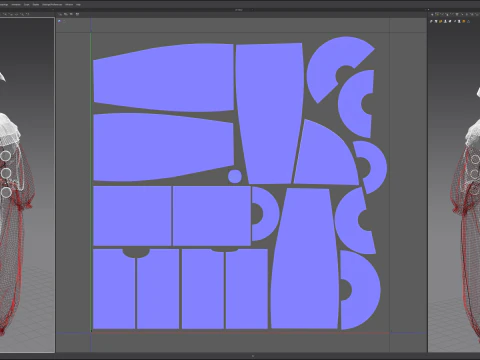This screenshot has height=360, width=480.
Task: Select the tall tapered UV piece at bottom
Action: pyautogui.click(x=305, y=258)
